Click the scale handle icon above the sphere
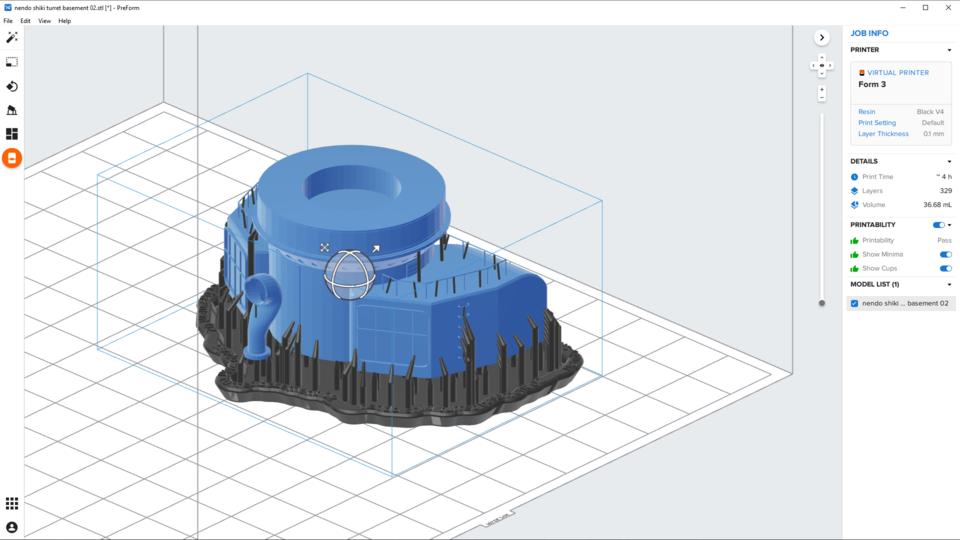 pyautogui.click(x=324, y=247)
